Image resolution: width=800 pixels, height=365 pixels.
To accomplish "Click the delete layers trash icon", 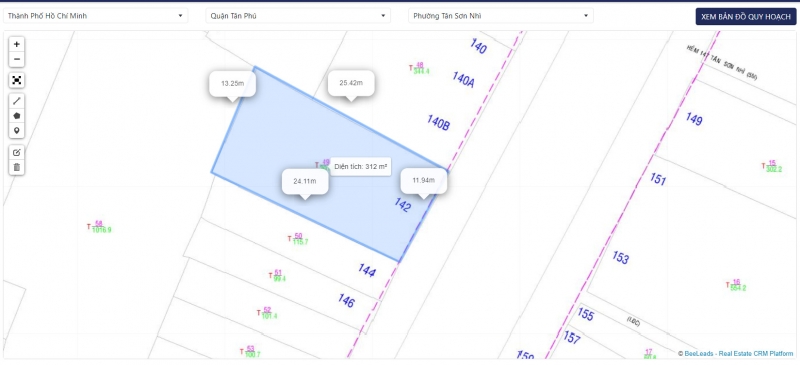I will point(16,167).
